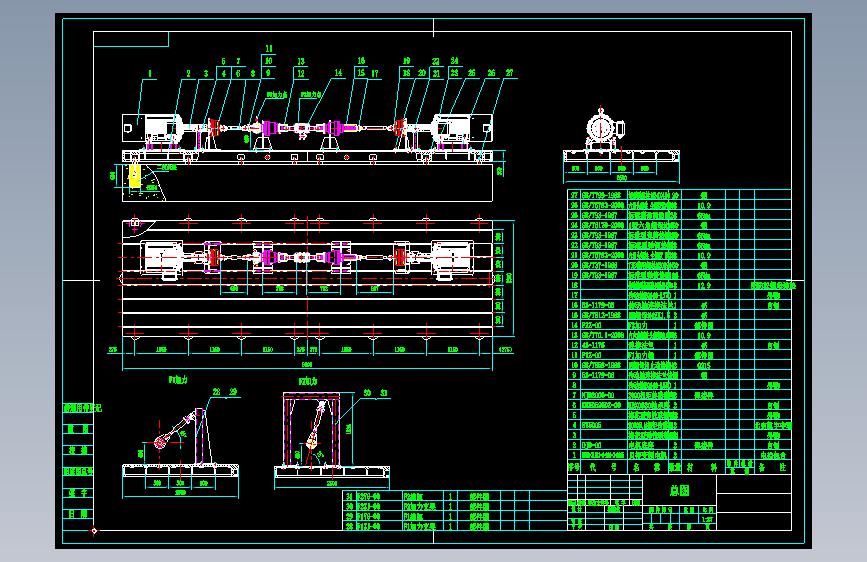
Task: Click the yellow anchor block in the foundation section
Action: pos(134,177)
